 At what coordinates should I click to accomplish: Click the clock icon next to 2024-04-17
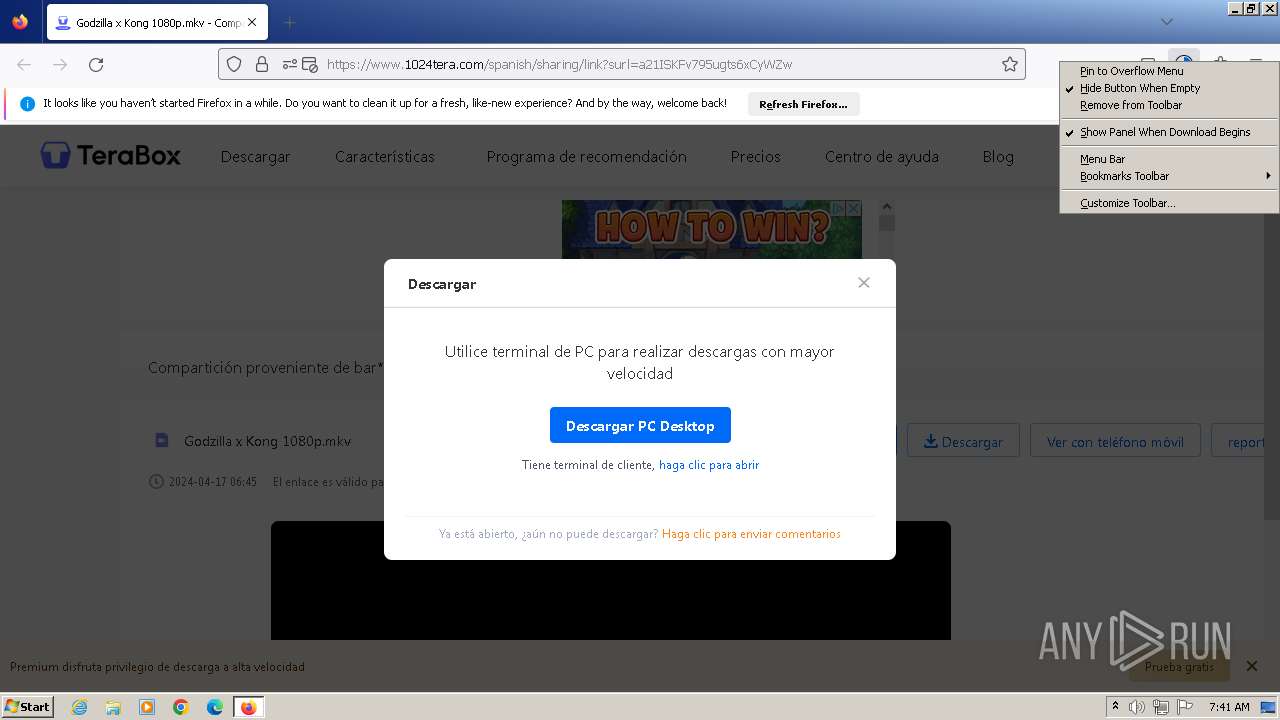click(x=156, y=481)
